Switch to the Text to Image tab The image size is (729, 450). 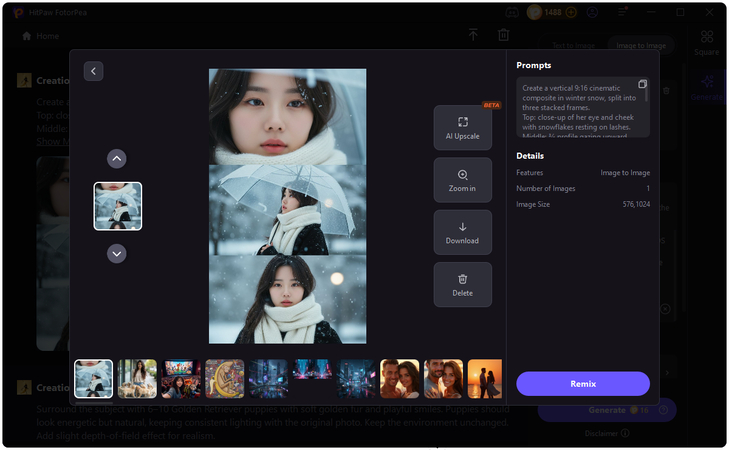[573, 46]
